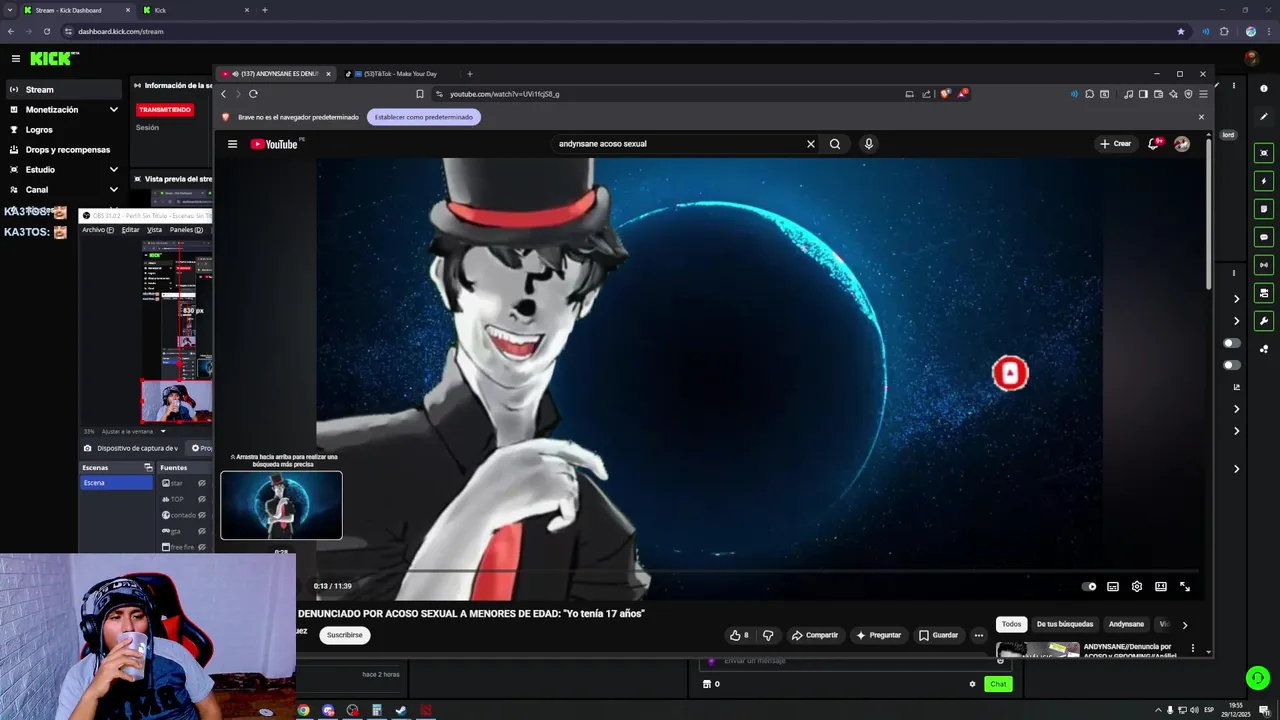
Task: Open Brave Leo AI sparkle icon
Action: (1173, 94)
